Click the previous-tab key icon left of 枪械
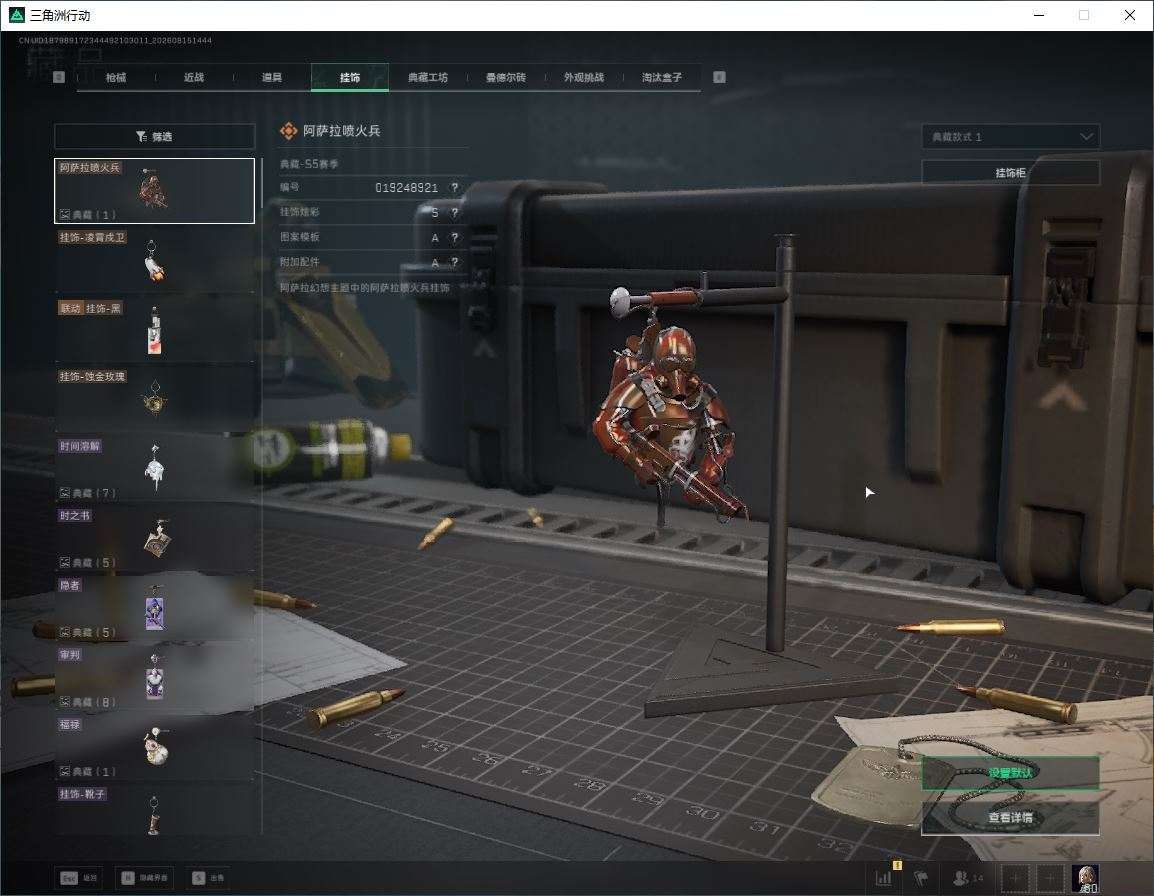 59,77
